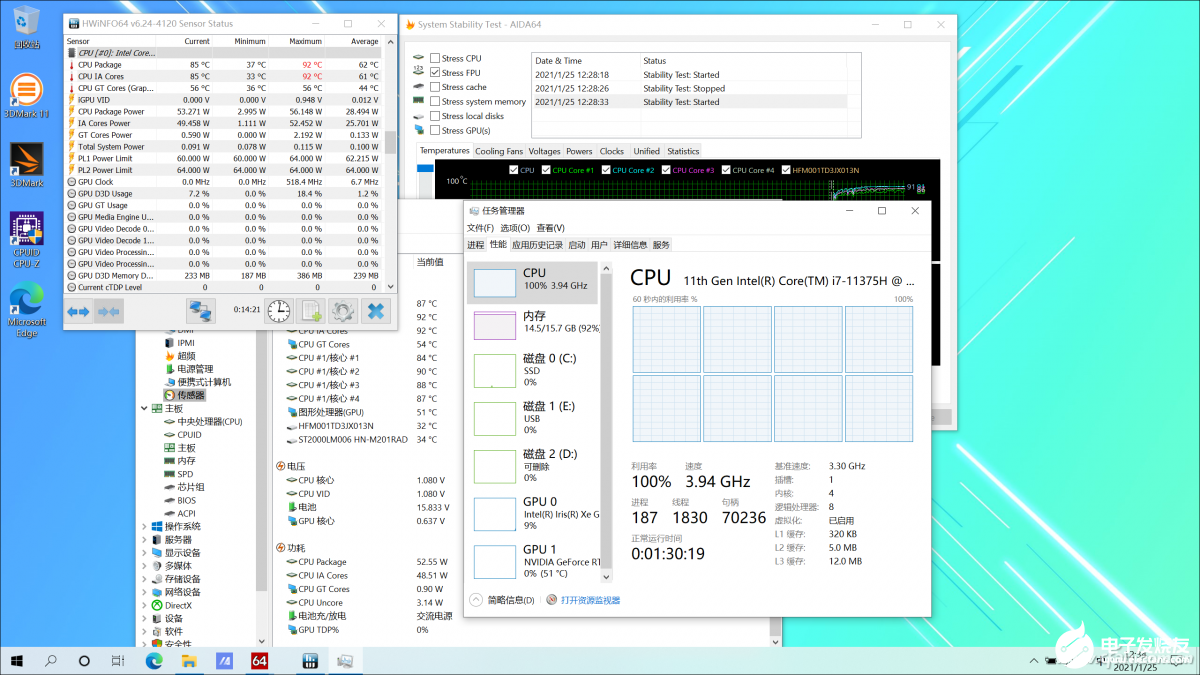The width and height of the screenshot is (1200, 675).
Task: Expand the 多媒体 tree node
Action: (145, 565)
